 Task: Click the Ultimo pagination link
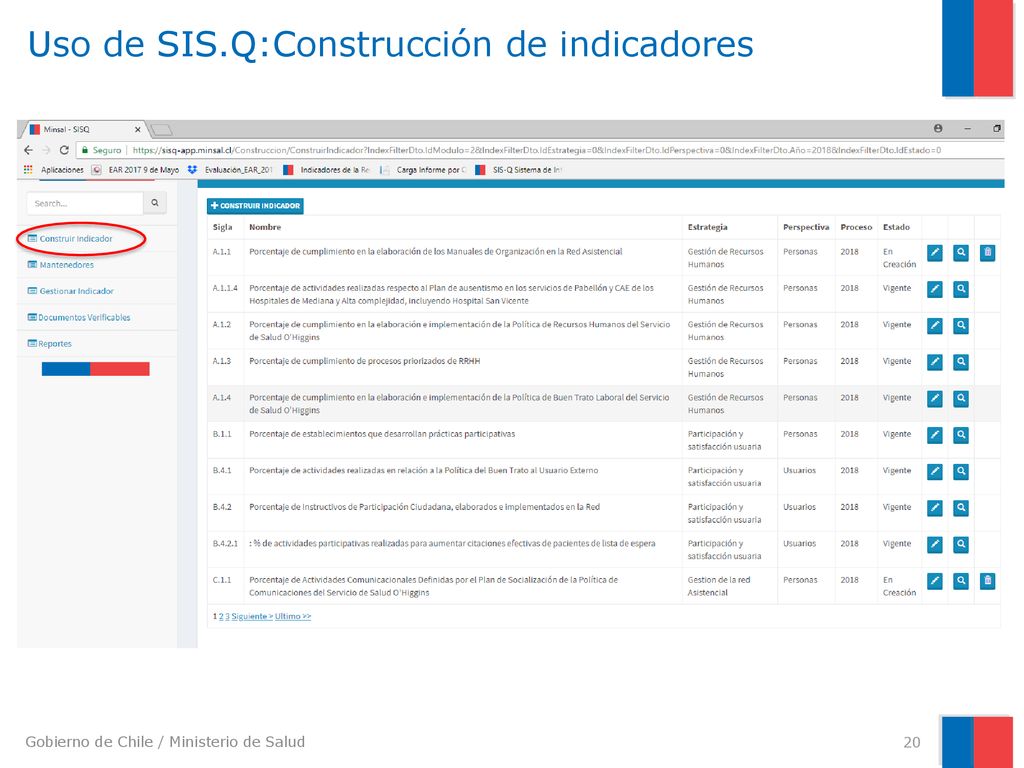293,616
